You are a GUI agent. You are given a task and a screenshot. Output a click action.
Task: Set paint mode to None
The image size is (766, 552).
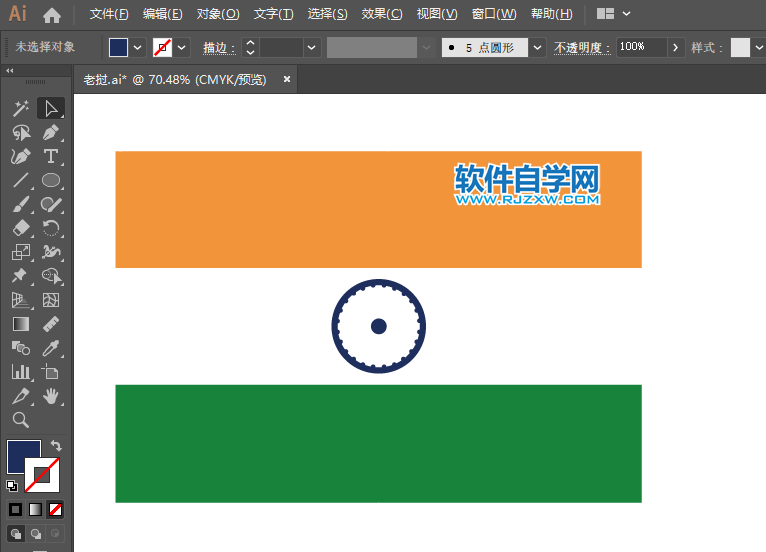click(56, 509)
